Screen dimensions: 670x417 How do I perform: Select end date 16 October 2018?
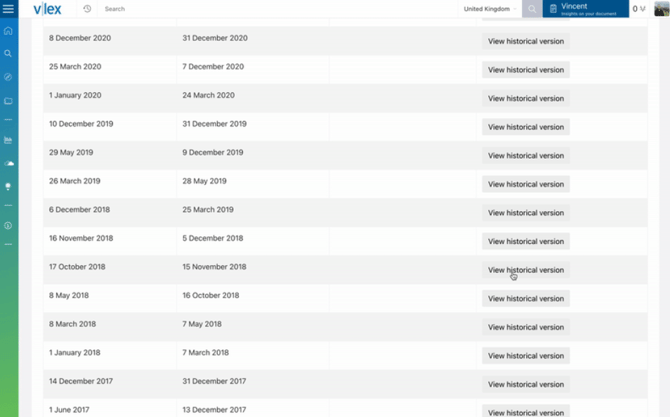coord(211,296)
